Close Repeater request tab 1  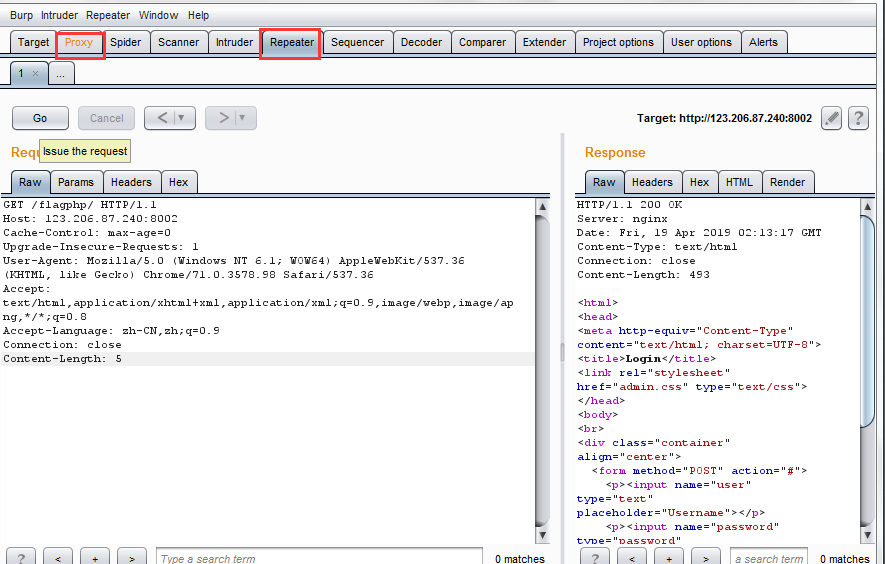(x=36, y=73)
